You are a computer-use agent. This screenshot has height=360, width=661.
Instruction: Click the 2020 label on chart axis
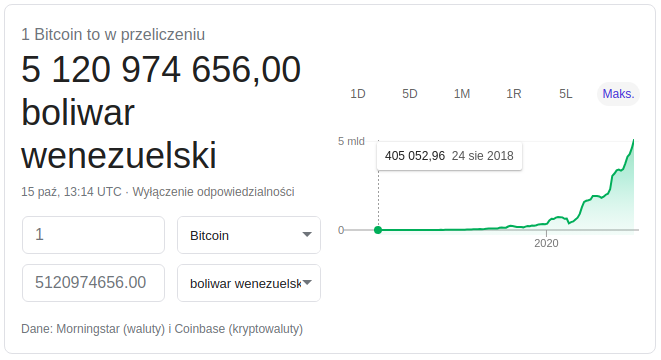click(546, 243)
